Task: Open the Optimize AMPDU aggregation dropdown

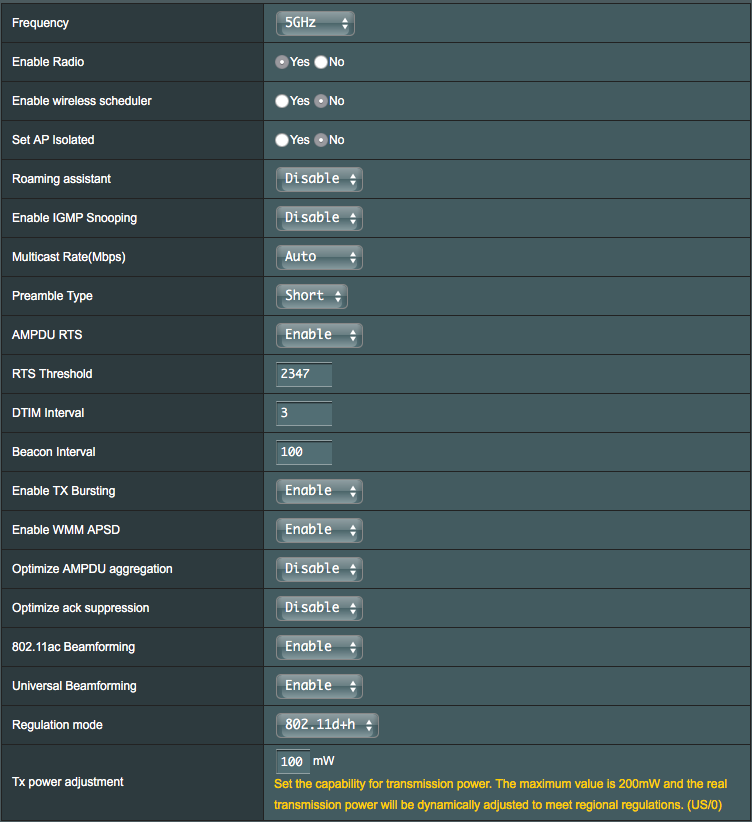Action: coord(319,569)
